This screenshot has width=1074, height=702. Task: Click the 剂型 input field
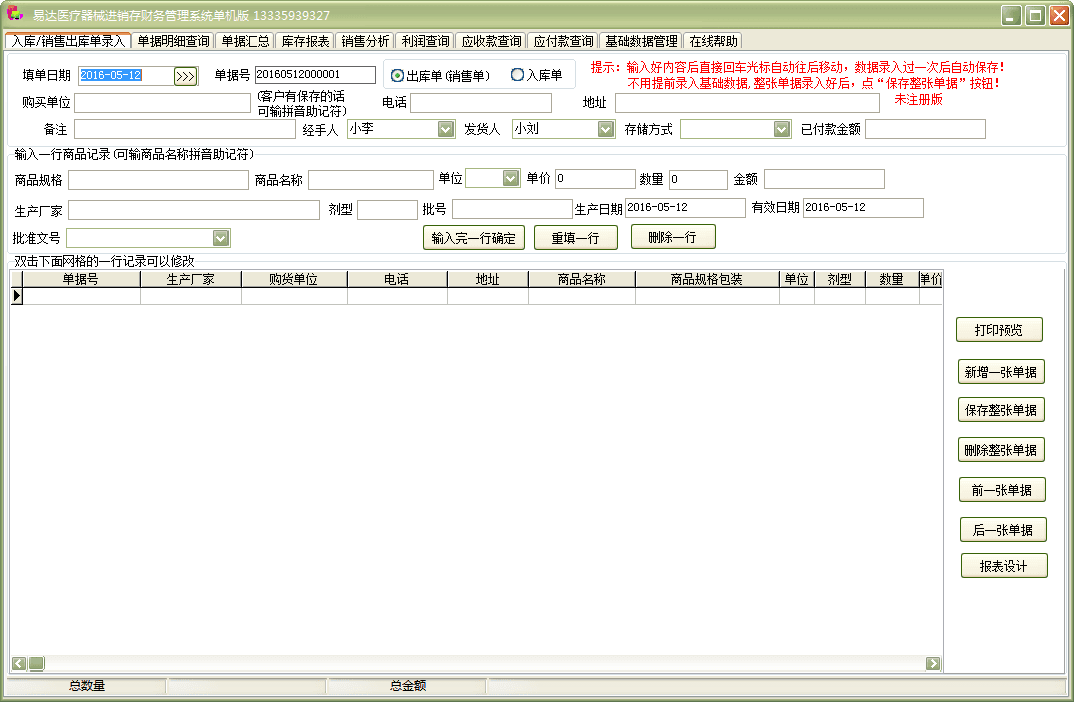(x=388, y=210)
